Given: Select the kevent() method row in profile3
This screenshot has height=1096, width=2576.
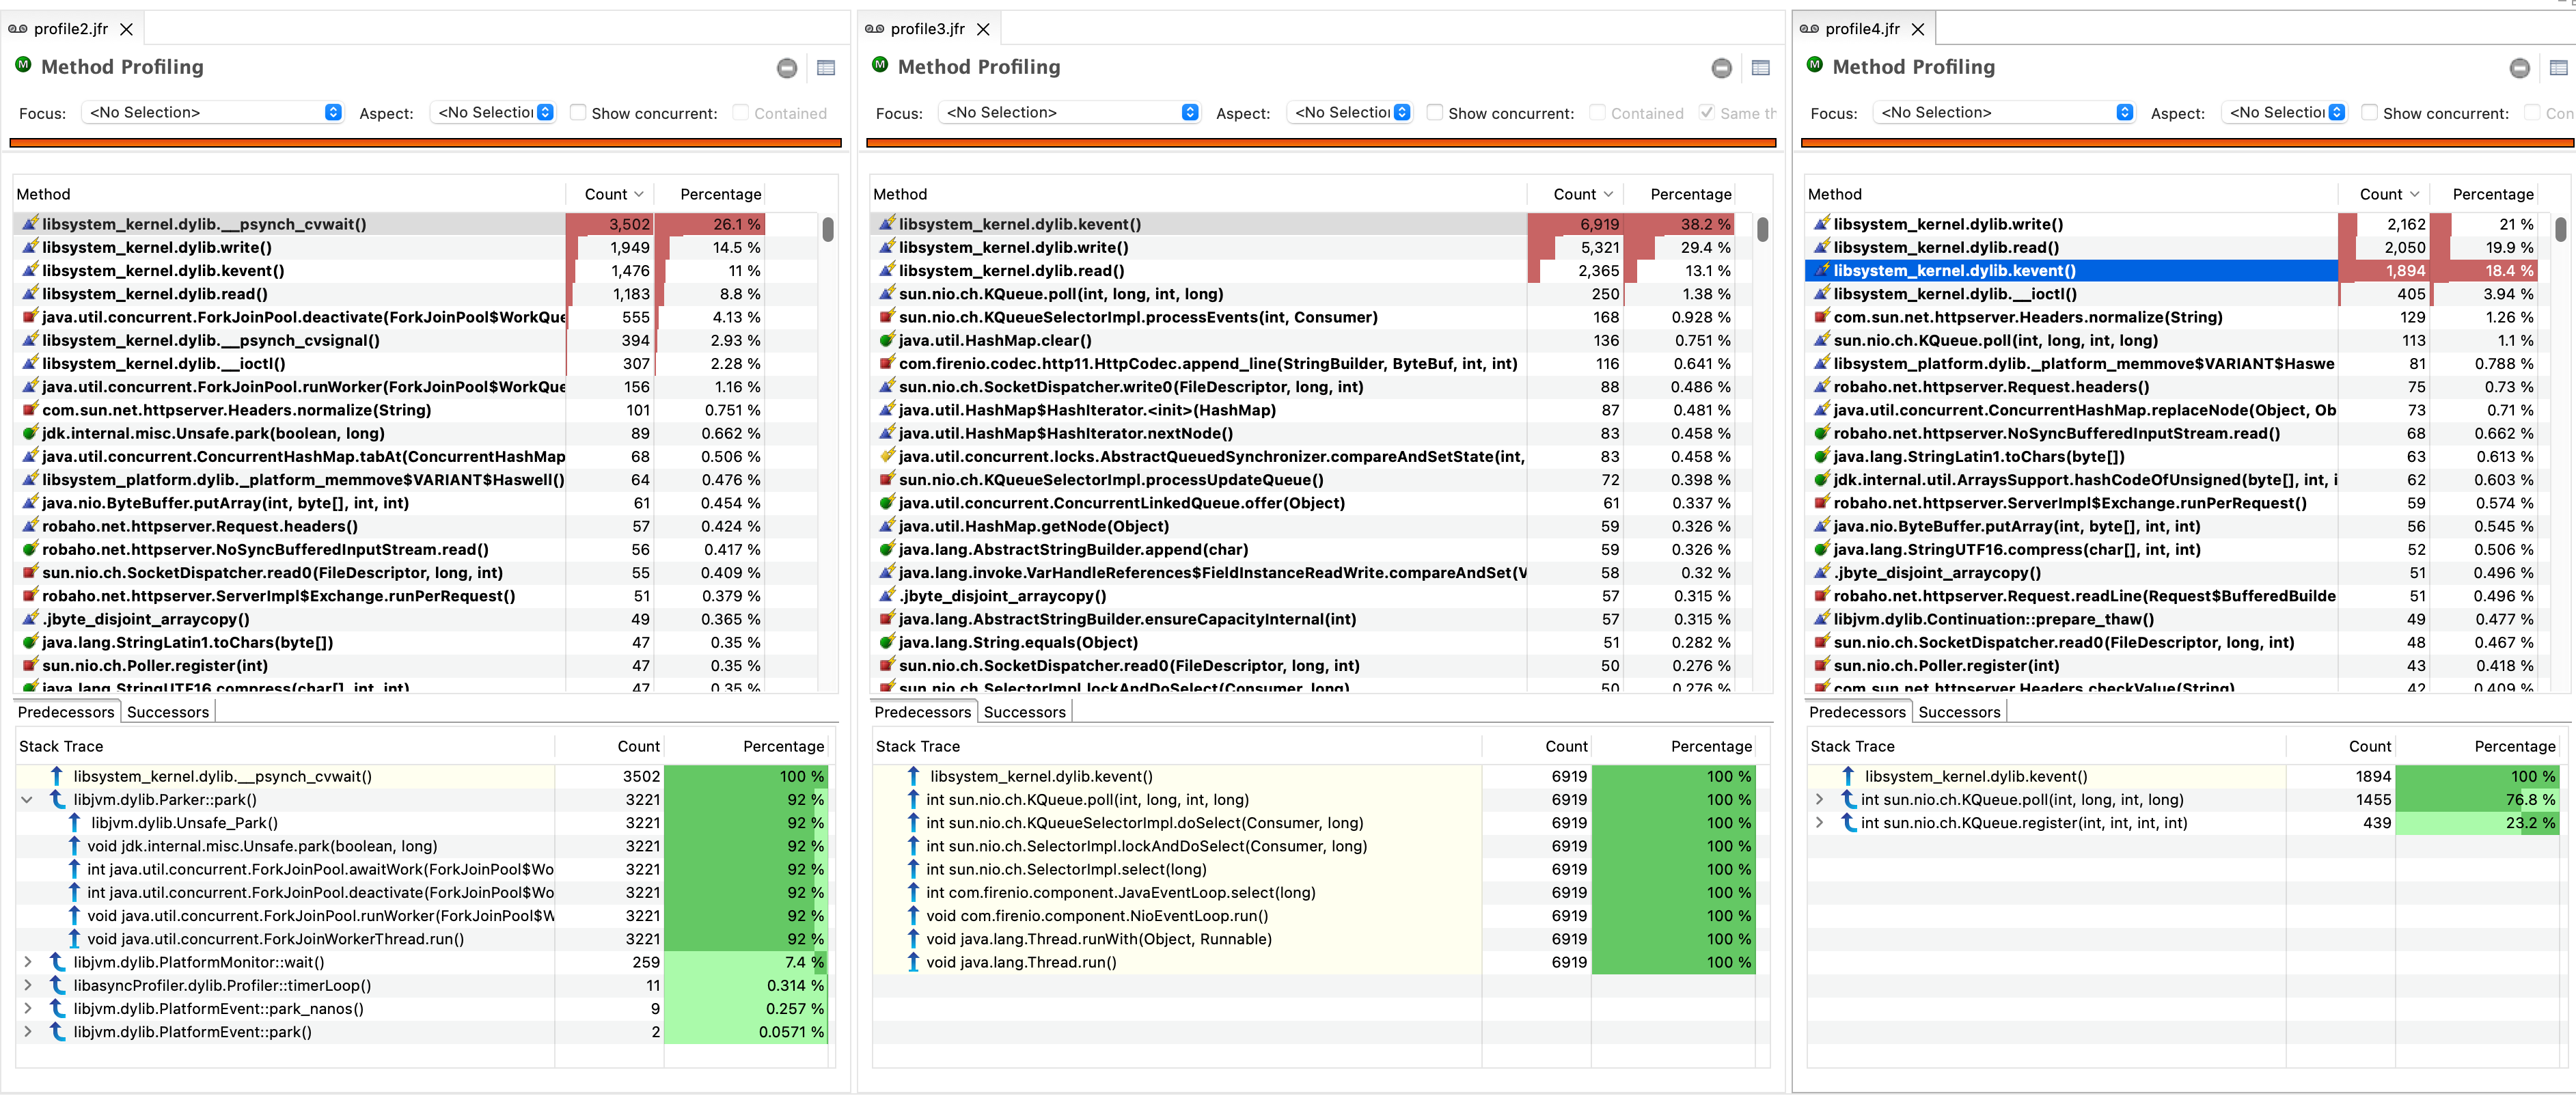Looking at the screenshot, I should [x=1019, y=224].
